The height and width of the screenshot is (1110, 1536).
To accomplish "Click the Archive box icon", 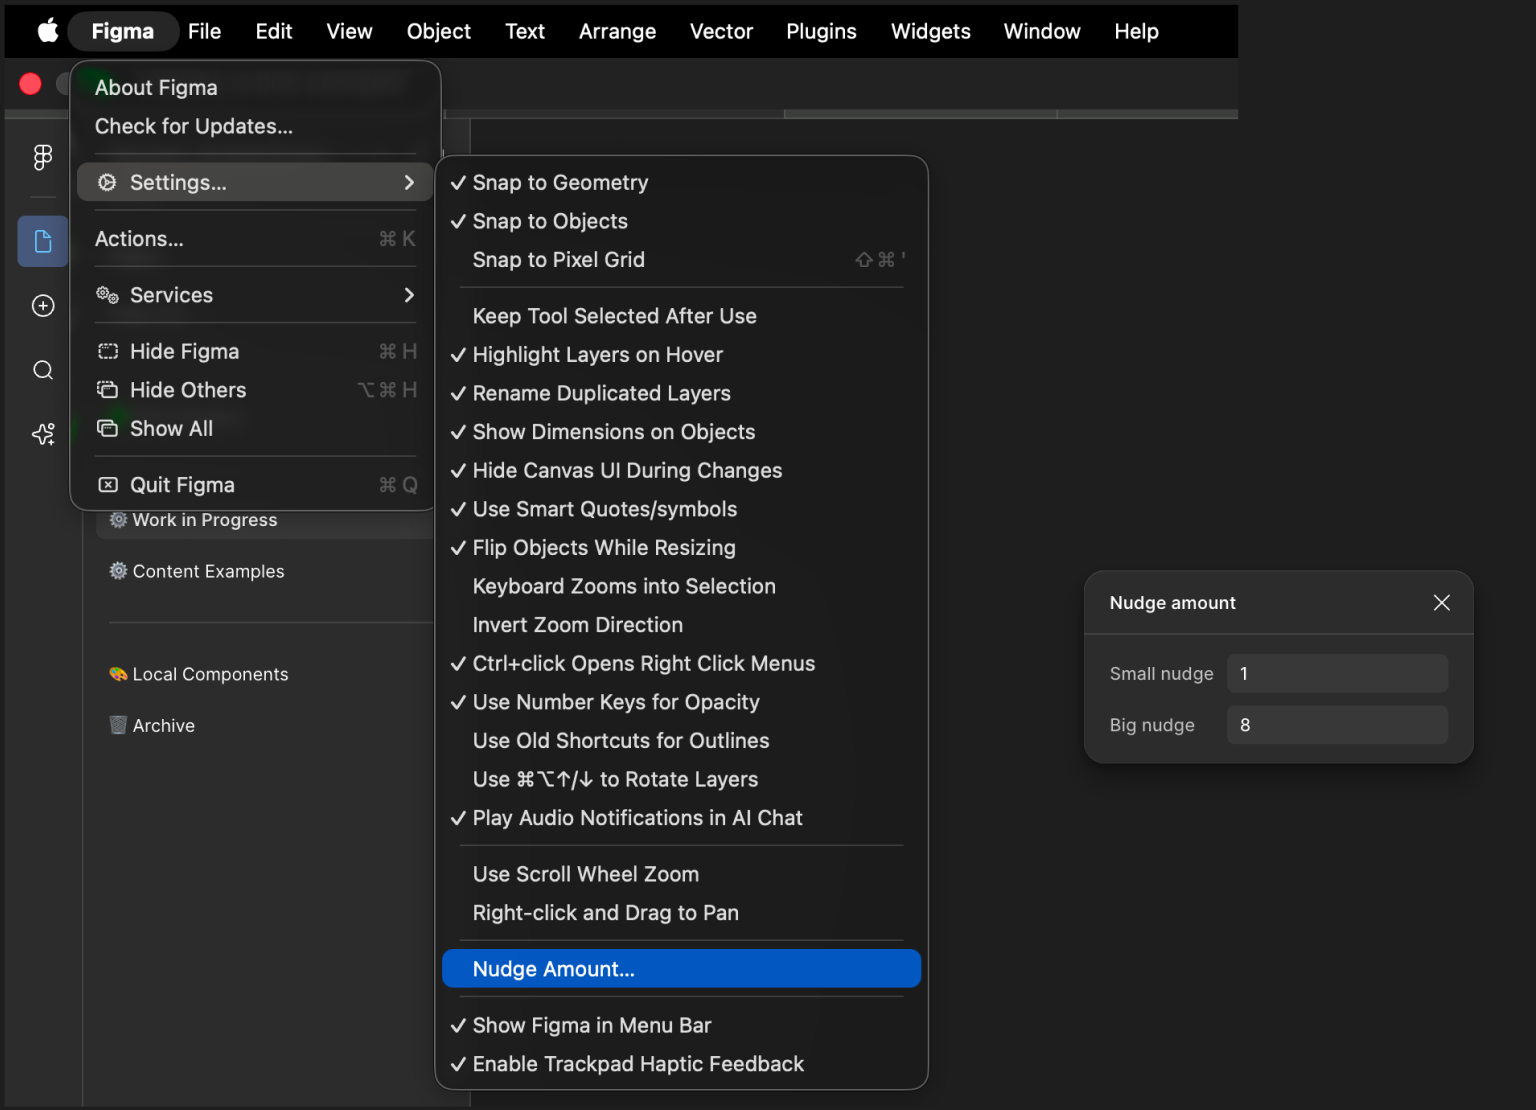I will [117, 725].
